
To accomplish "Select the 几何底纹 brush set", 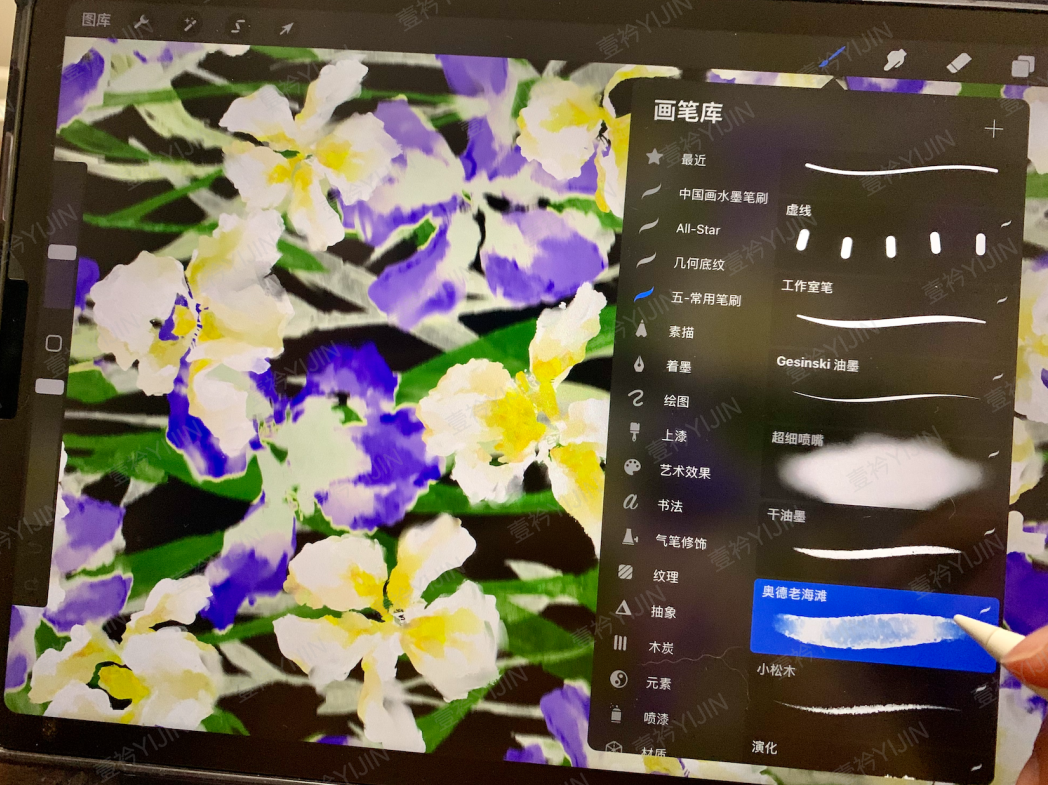I will (698, 264).
